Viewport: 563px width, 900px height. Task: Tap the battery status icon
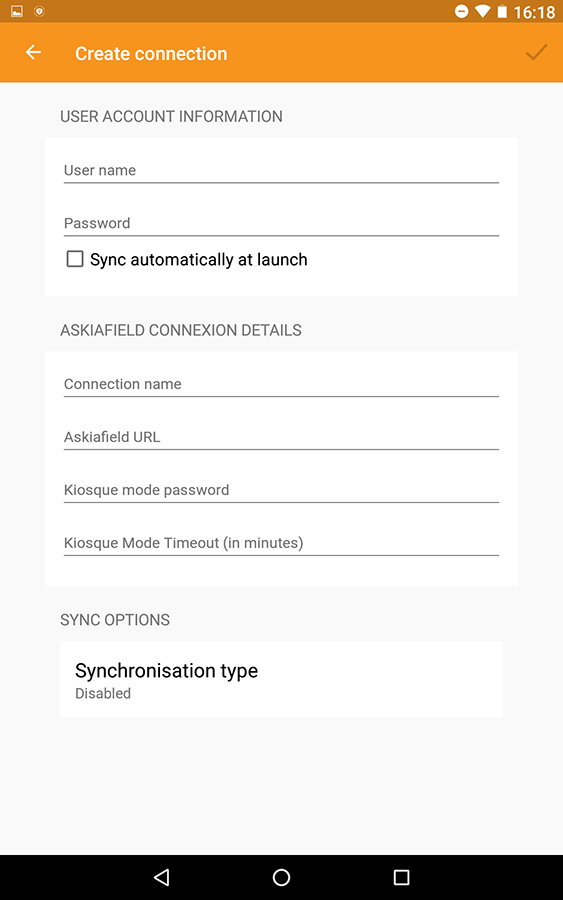pyautogui.click(x=502, y=11)
